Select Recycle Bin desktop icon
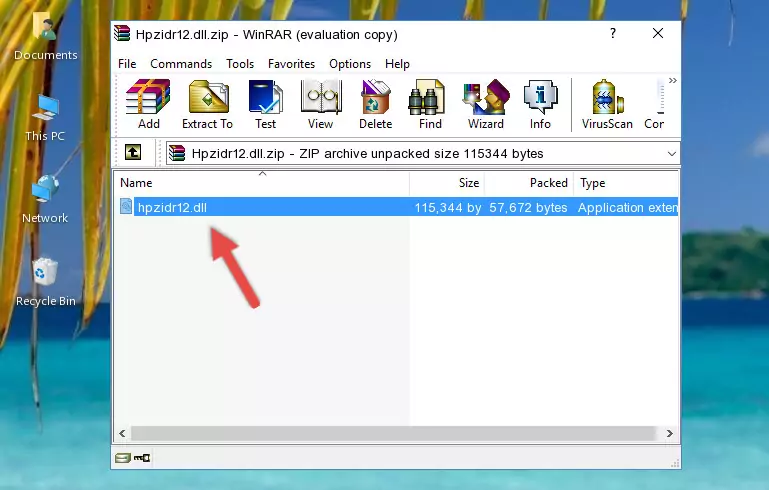The image size is (769, 490). pos(46,283)
